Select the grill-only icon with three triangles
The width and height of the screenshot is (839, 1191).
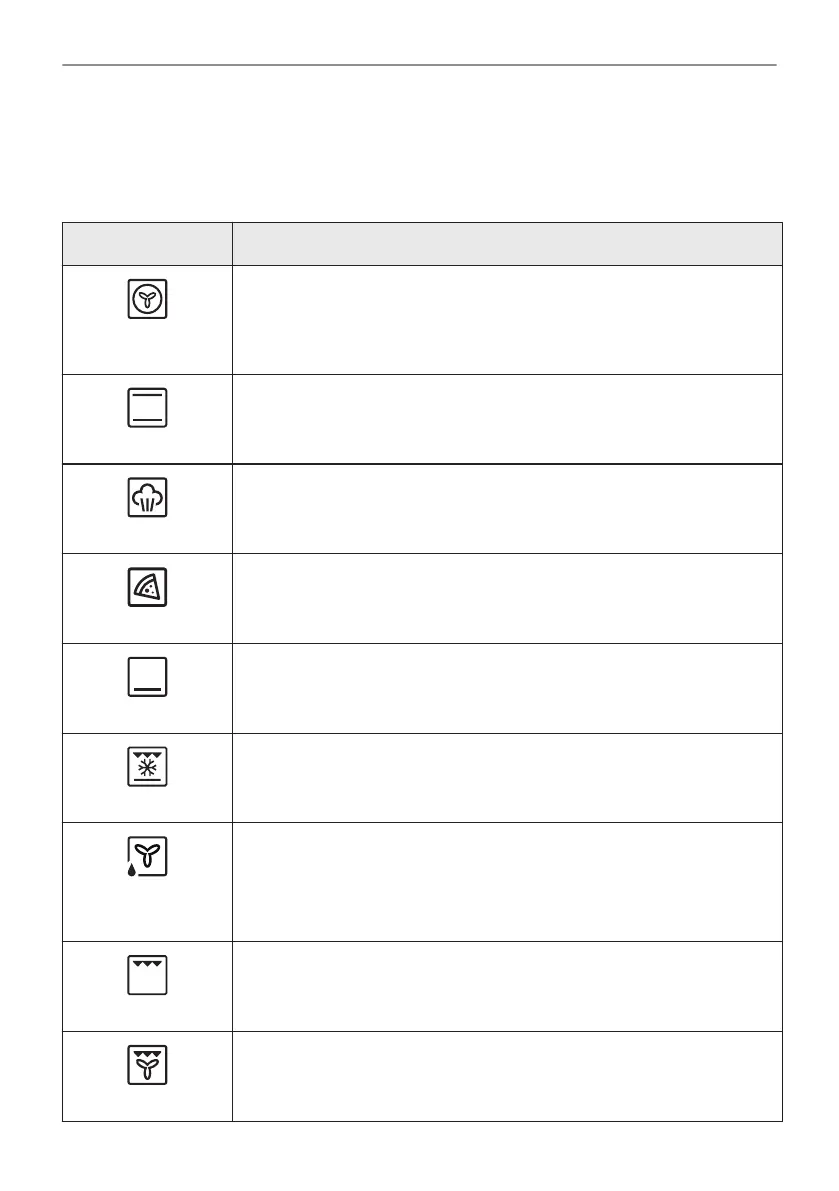pos(147,975)
